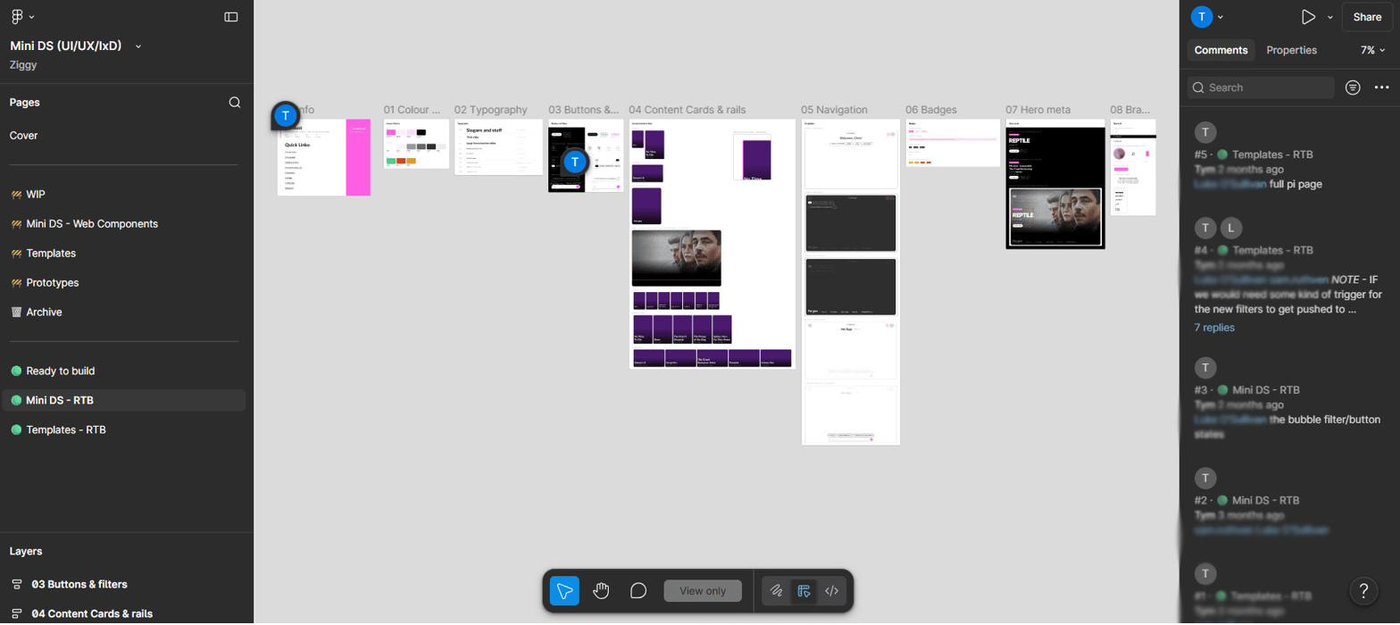The height and width of the screenshot is (625, 1400).
Task: Click the Ziggy team name
Action: [24, 64]
